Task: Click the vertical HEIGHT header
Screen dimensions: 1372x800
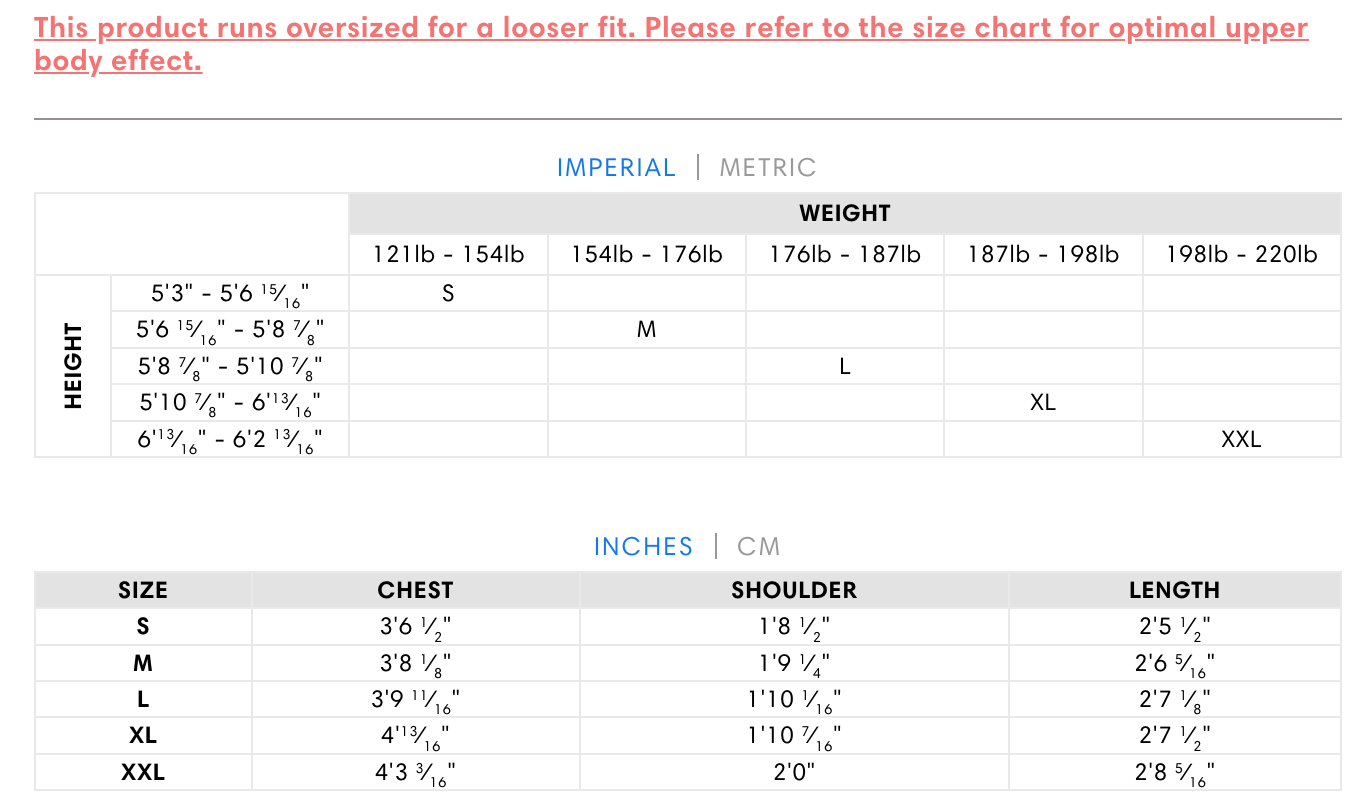Action: (x=73, y=365)
